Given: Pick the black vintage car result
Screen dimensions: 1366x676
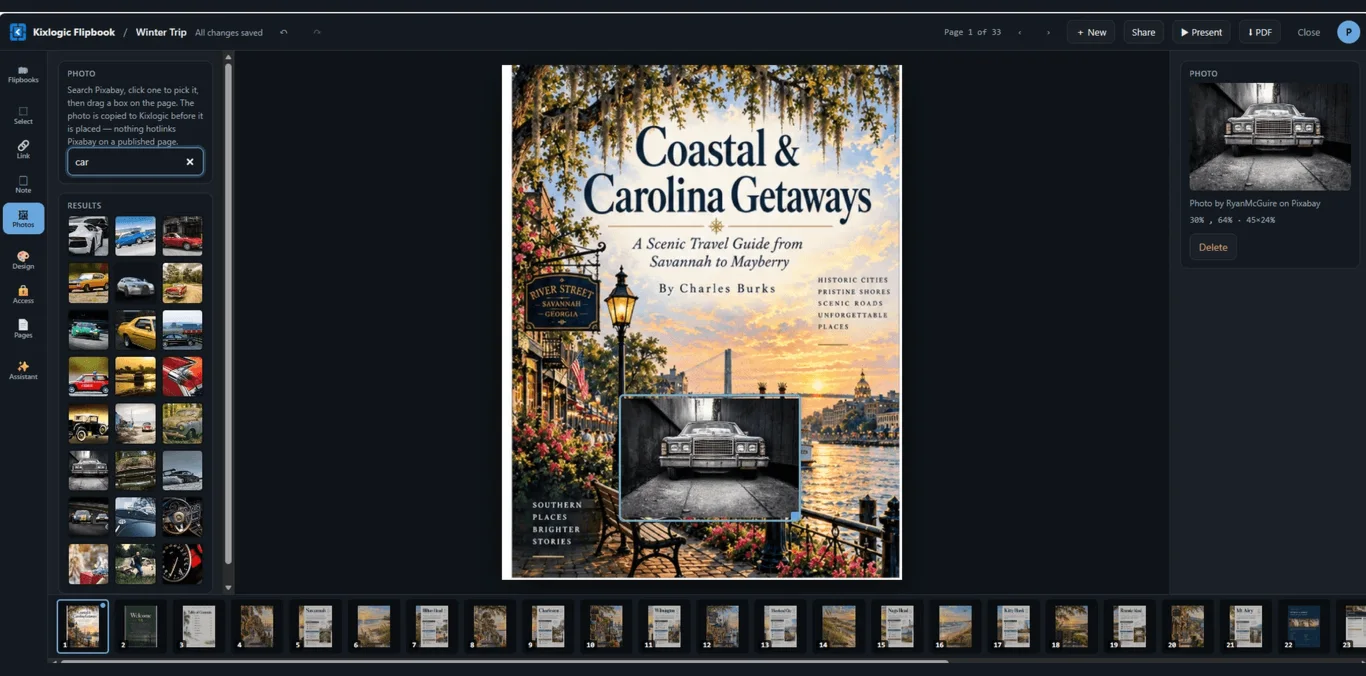Looking at the screenshot, I should click(88, 424).
